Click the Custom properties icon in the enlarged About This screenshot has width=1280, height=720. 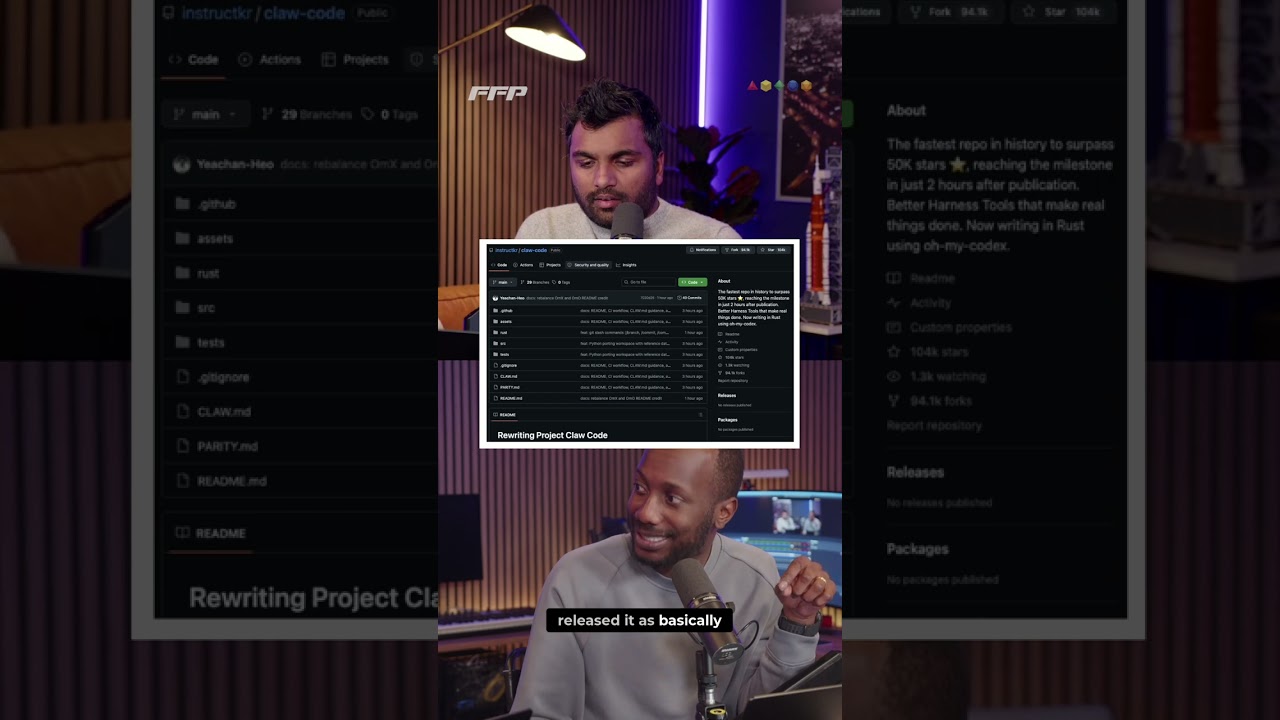click(894, 327)
